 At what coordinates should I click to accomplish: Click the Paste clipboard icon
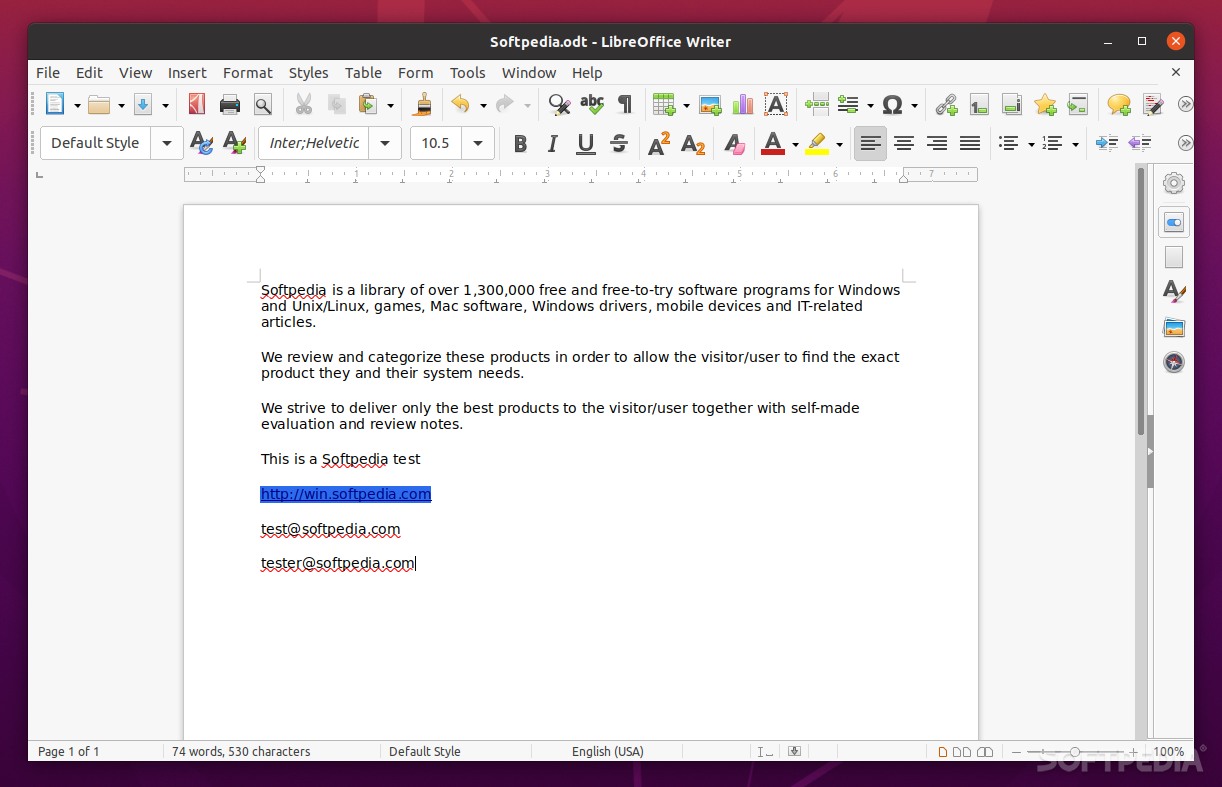click(368, 104)
